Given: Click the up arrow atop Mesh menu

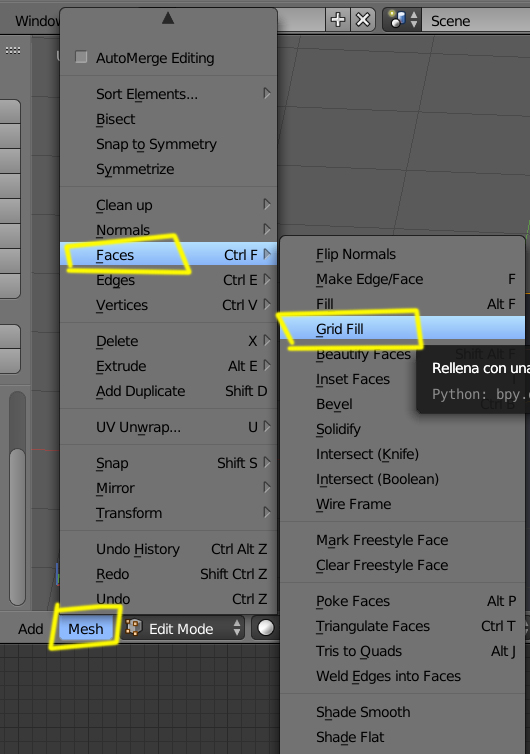Looking at the screenshot, I should (168, 18).
